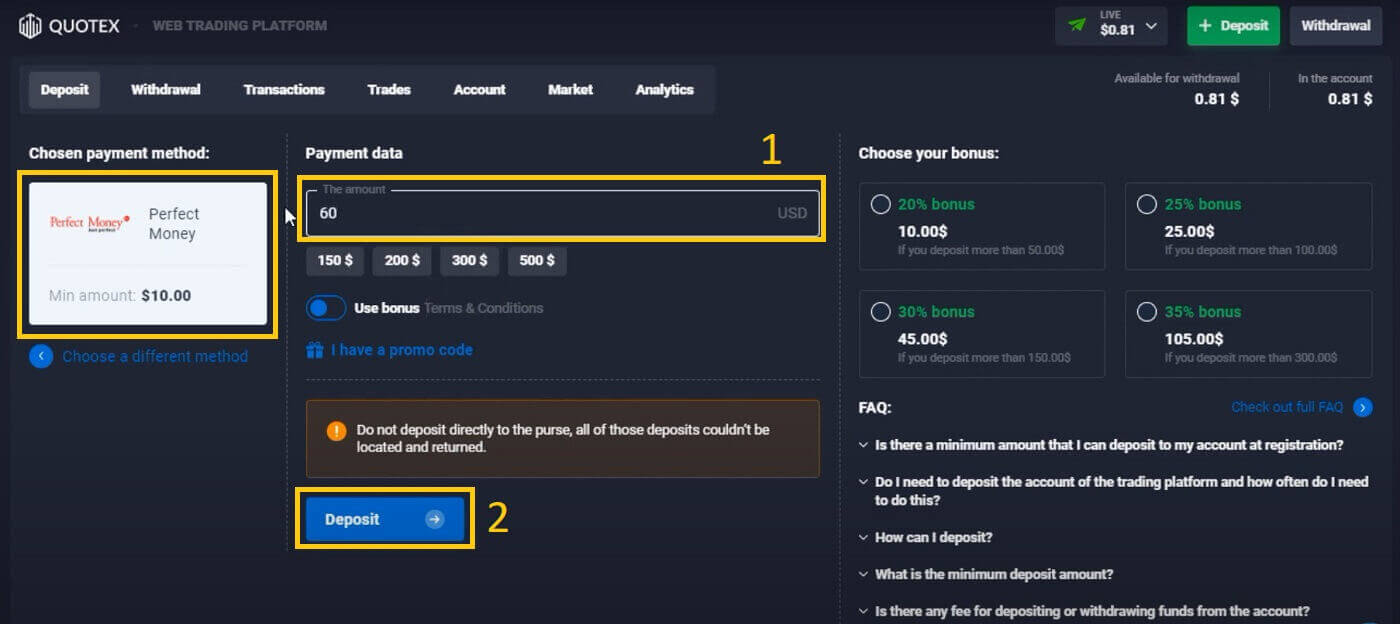Click the arrow icon inside the Deposit button

[x=434, y=518]
